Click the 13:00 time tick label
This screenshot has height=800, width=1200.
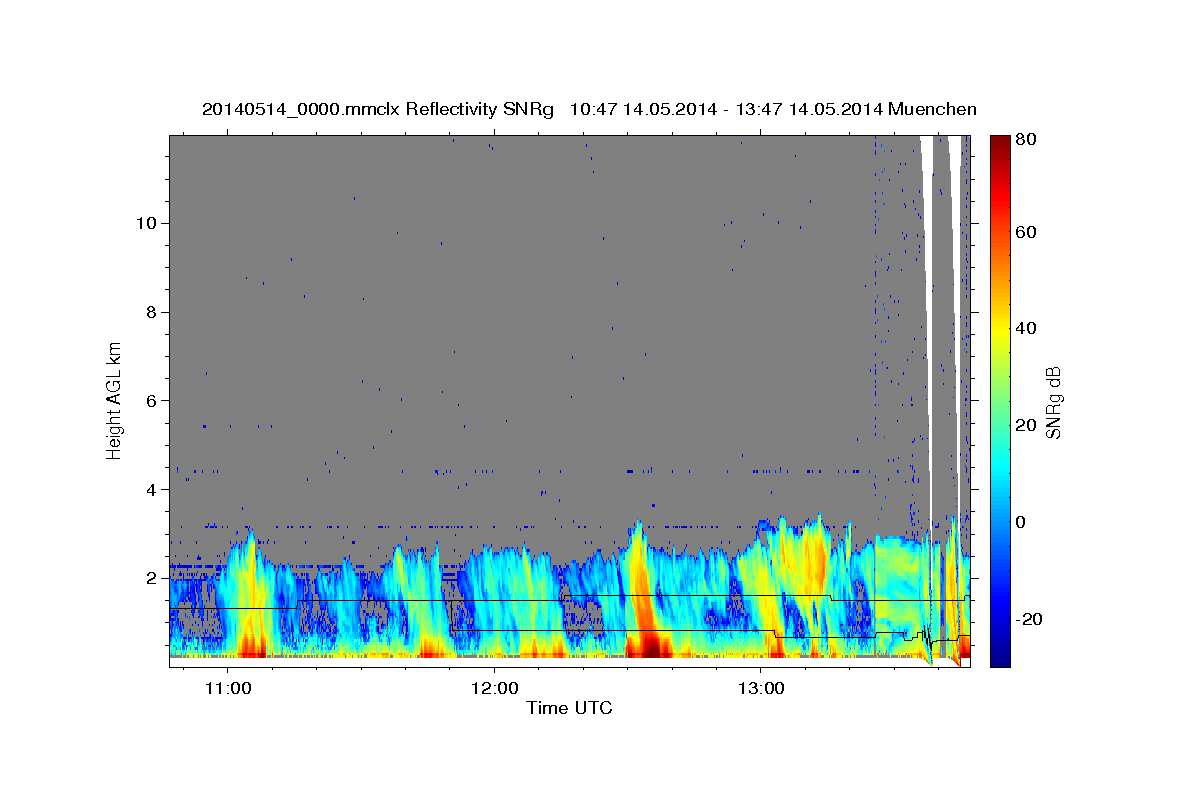tap(760, 688)
